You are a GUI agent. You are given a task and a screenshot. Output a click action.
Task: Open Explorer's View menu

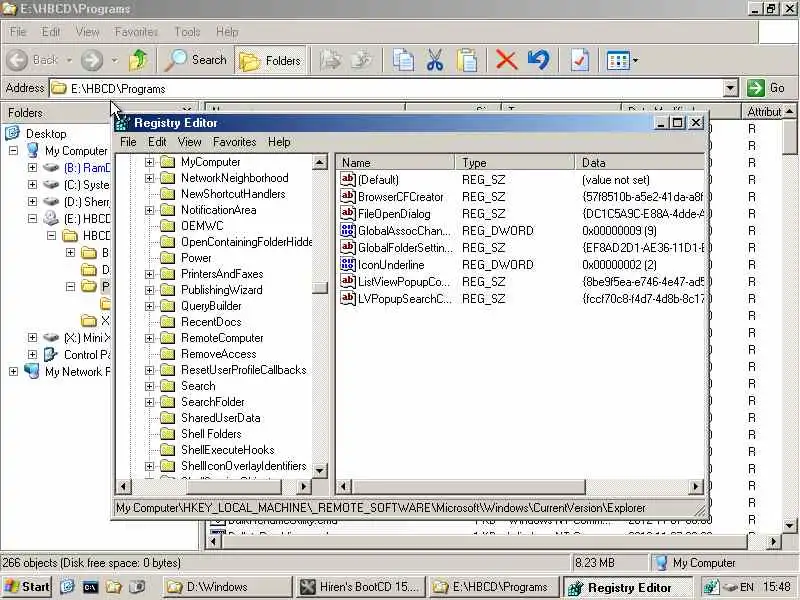[x=87, y=32]
